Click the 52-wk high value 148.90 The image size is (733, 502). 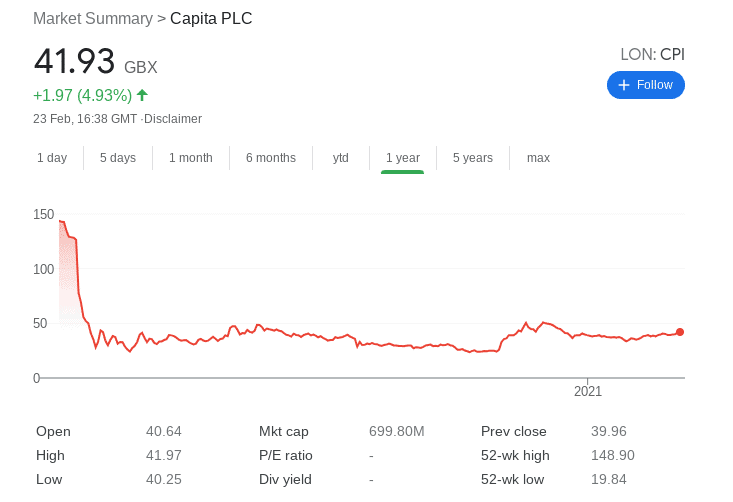(x=612, y=455)
